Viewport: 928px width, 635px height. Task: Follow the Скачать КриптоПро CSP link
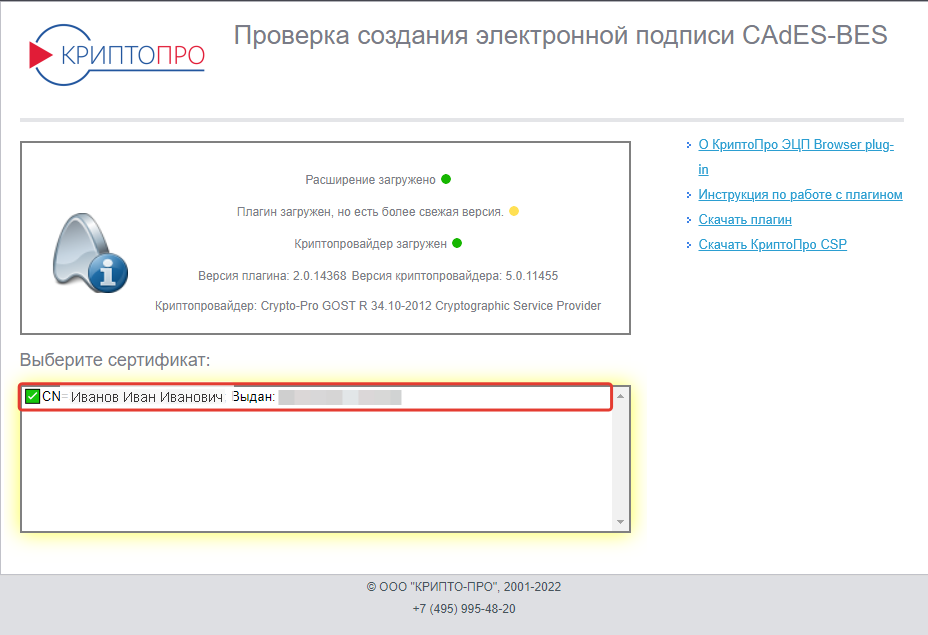(x=772, y=244)
